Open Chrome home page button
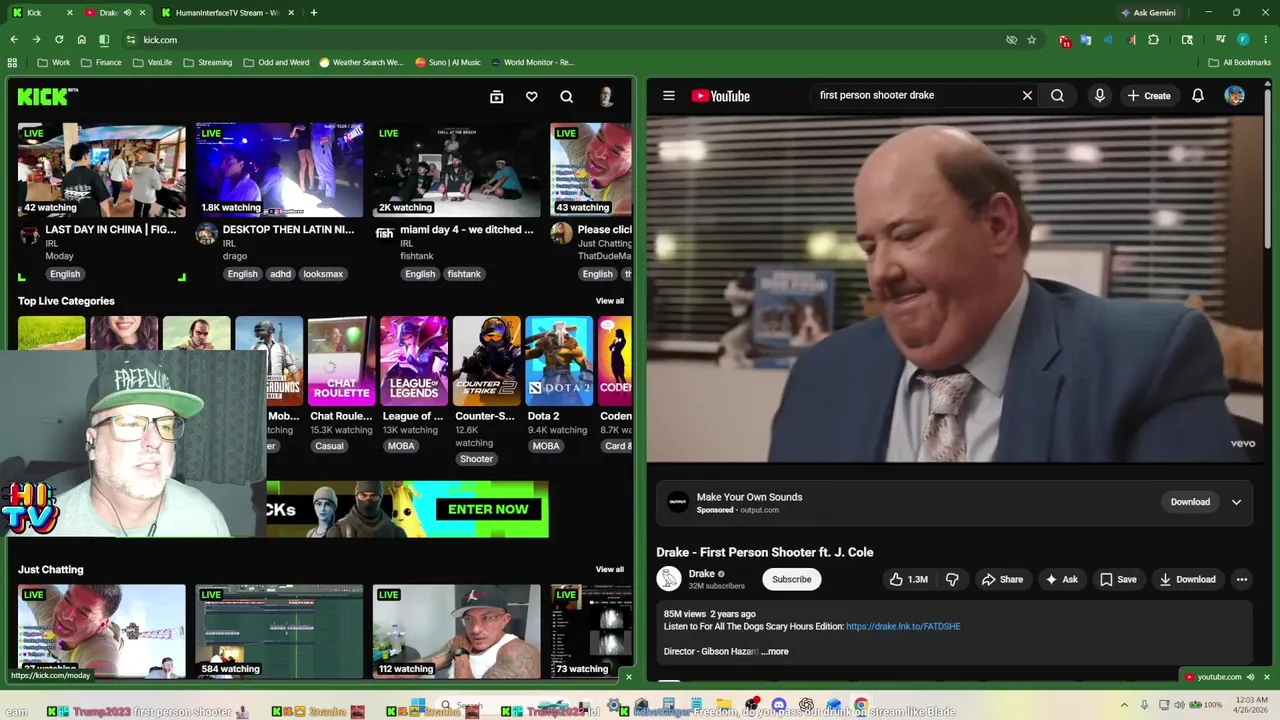This screenshot has height=720, width=1280. point(82,39)
